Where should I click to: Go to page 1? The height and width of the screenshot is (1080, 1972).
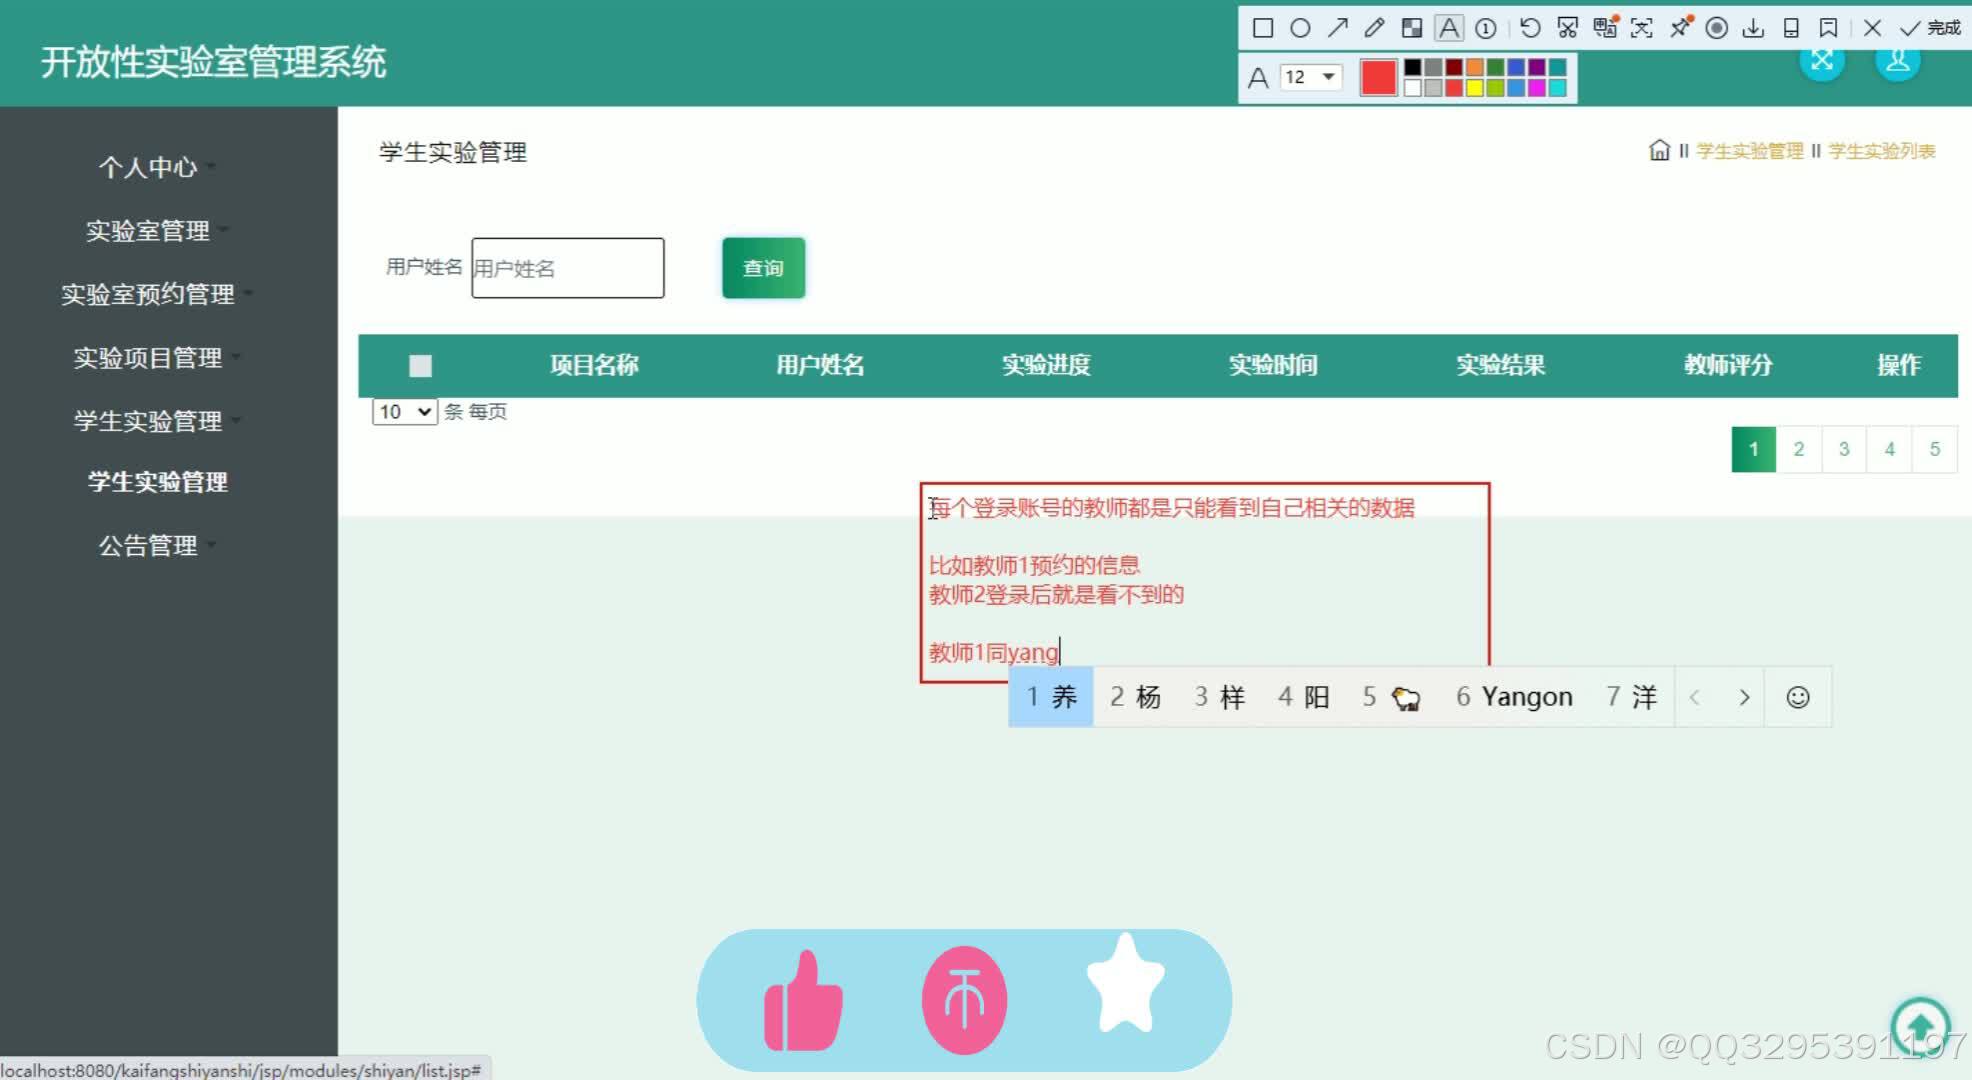click(1753, 449)
